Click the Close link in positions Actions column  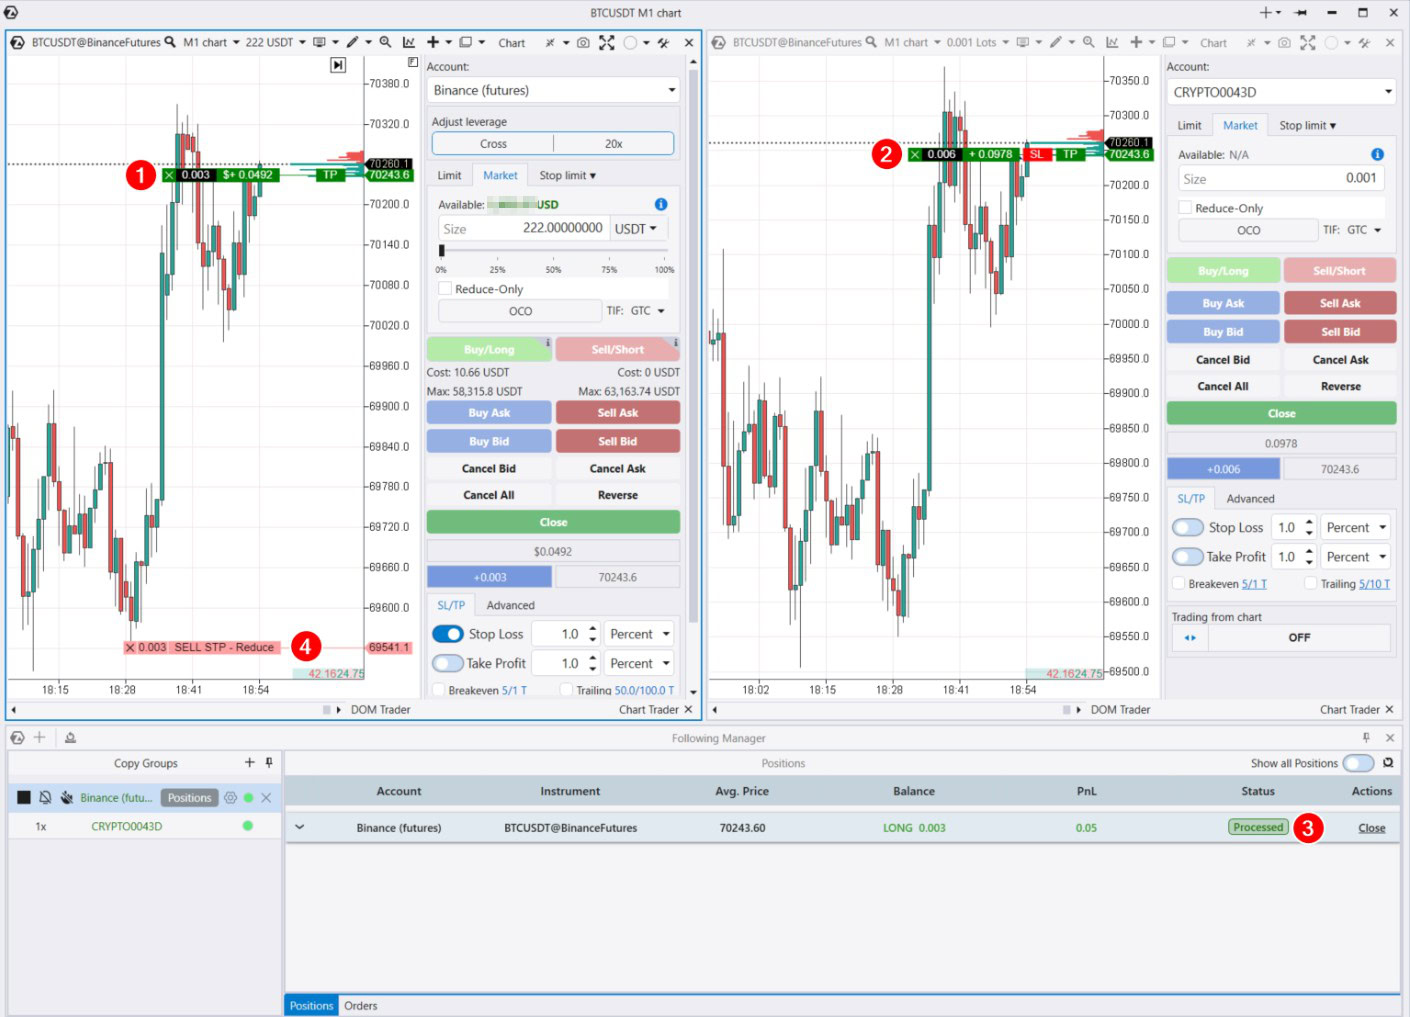tap(1371, 828)
